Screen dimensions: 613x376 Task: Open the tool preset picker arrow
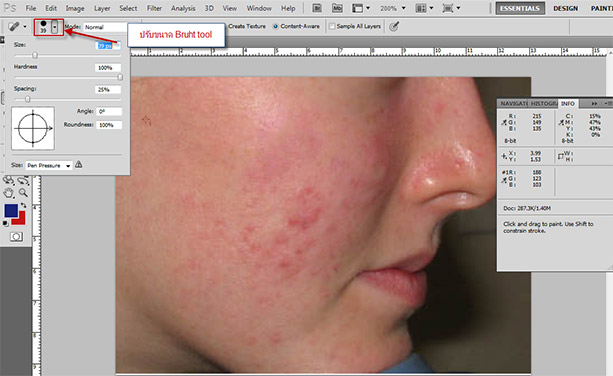point(25,27)
